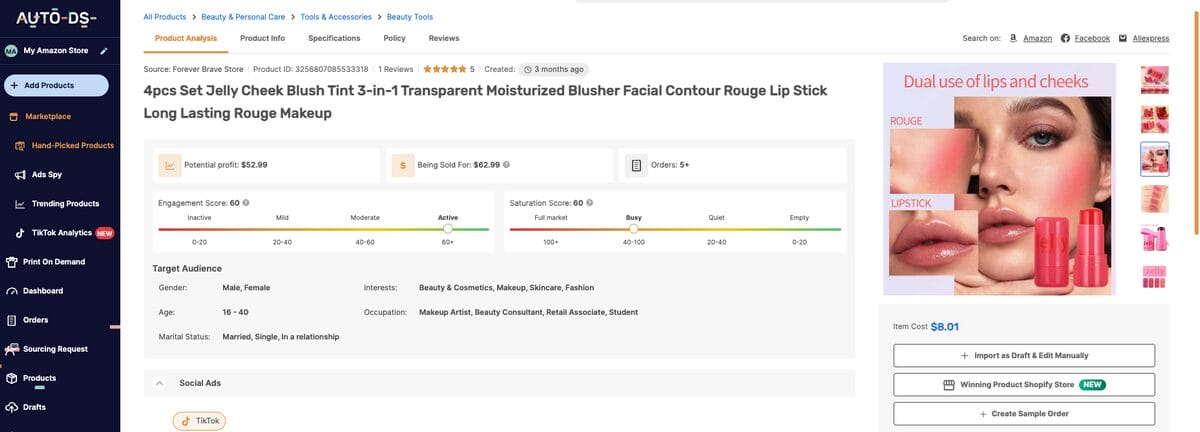
Task: Switch to the Policy tab
Action: point(394,38)
